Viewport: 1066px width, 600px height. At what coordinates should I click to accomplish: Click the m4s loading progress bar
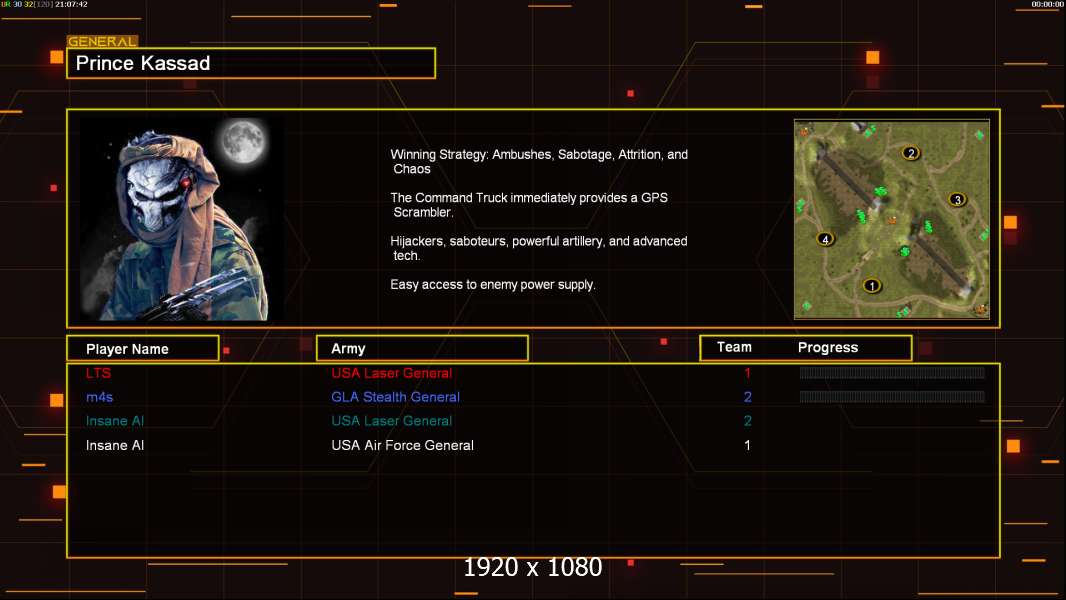(x=892, y=396)
